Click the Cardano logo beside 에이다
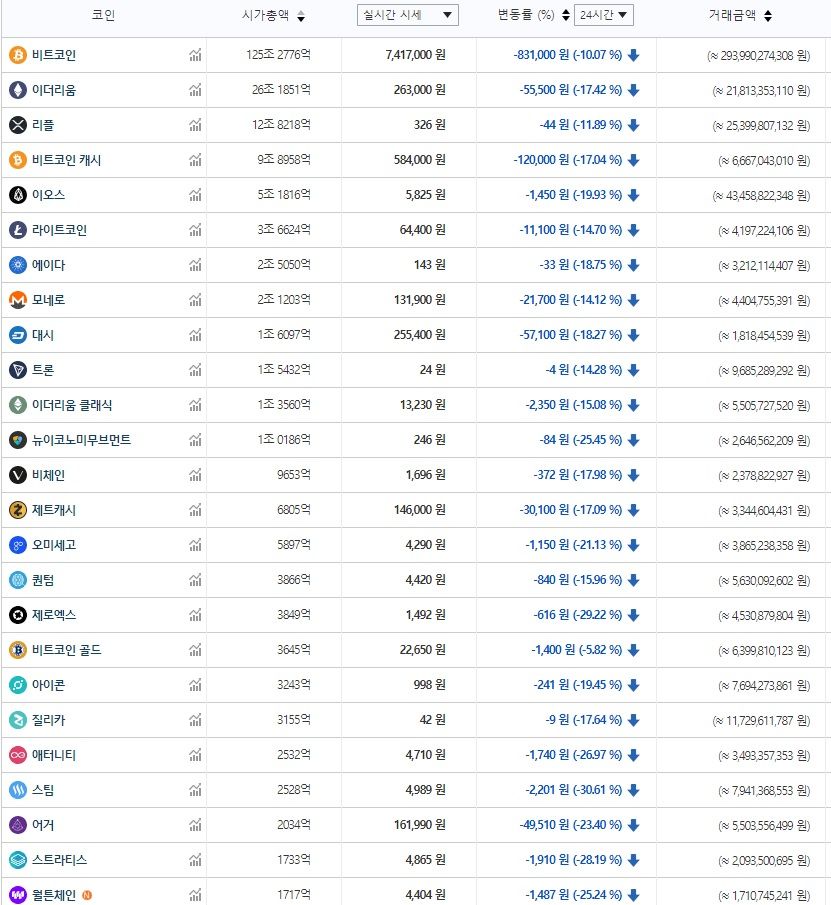The height and width of the screenshot is (905, 831). [18, 265]
